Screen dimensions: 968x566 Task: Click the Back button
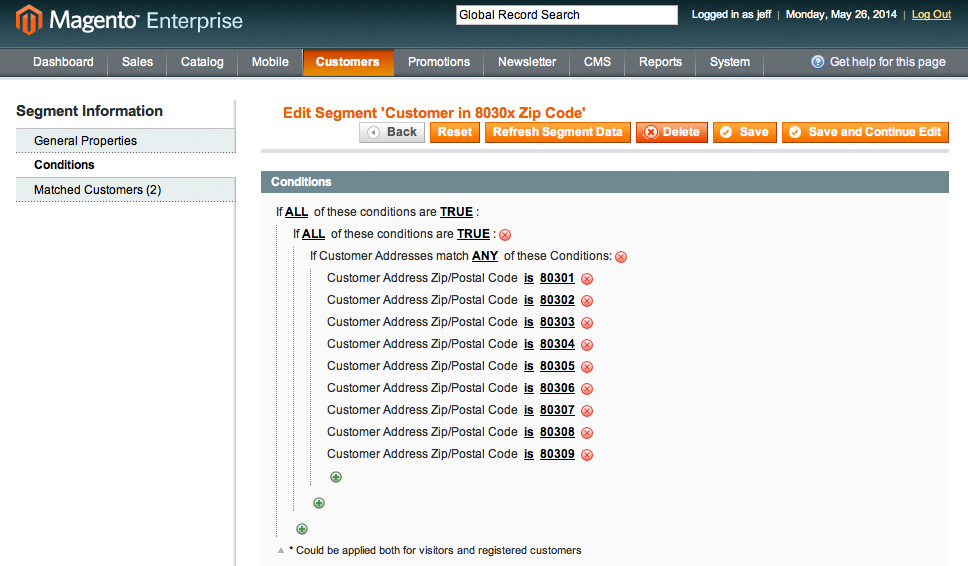(x=392, y=132)
